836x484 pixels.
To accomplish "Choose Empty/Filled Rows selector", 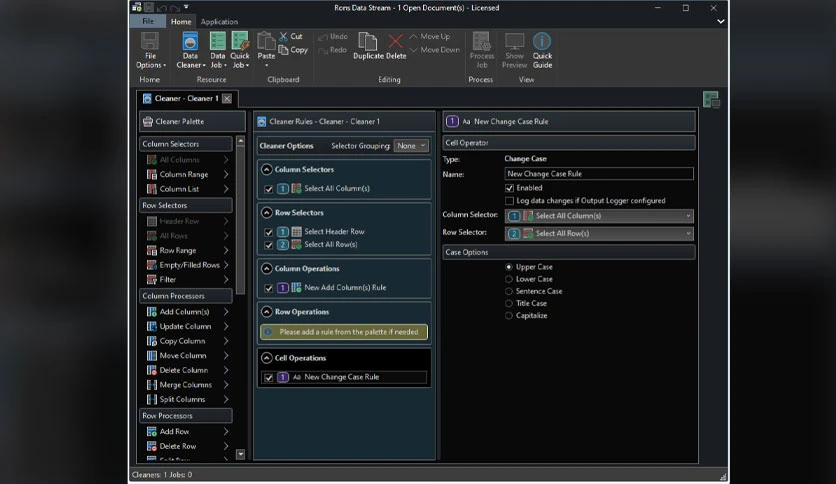I will 186,265.
